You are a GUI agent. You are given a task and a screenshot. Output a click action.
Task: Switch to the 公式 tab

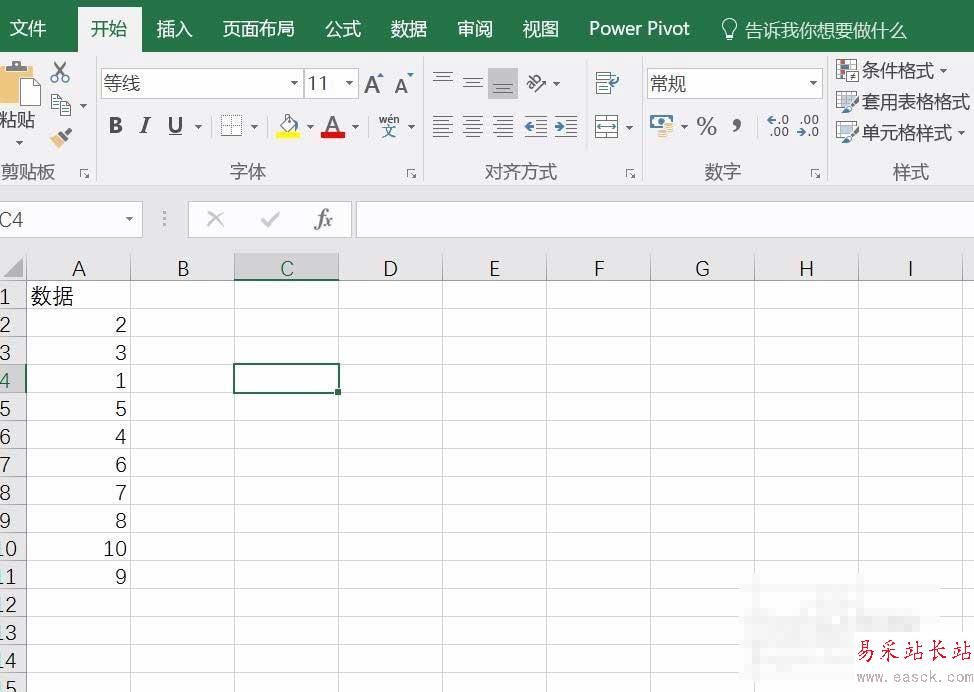click(343, 29)
